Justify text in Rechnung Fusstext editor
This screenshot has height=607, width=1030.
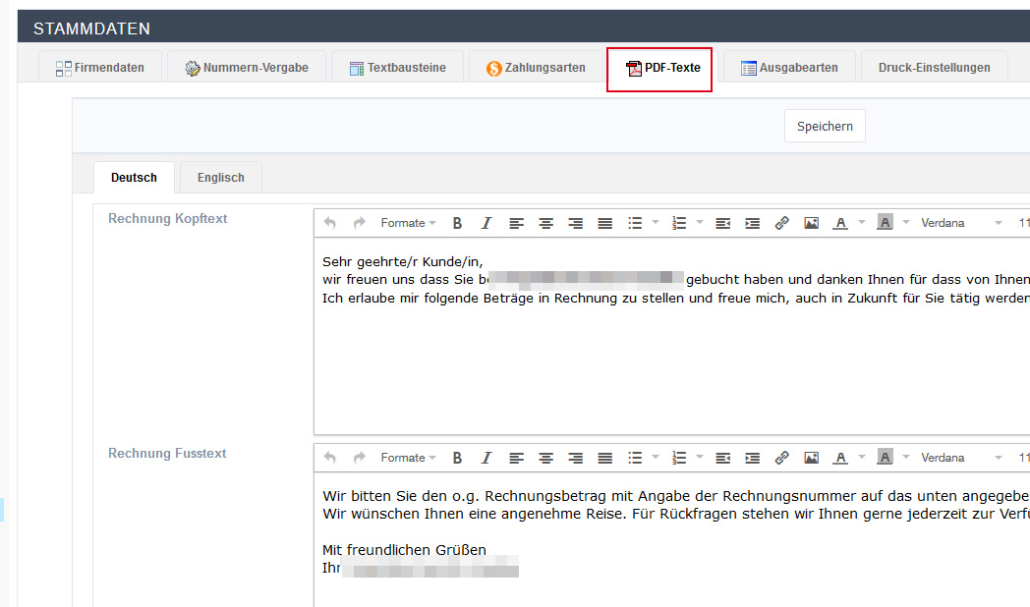tap(605, 458)
